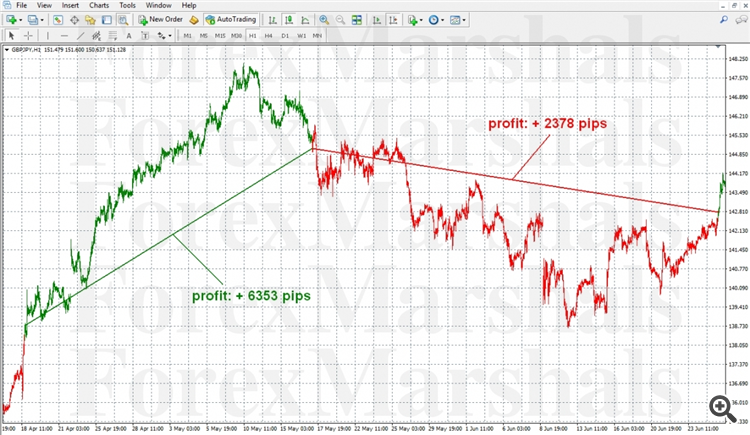Select the arrows drawing tool

161,36
